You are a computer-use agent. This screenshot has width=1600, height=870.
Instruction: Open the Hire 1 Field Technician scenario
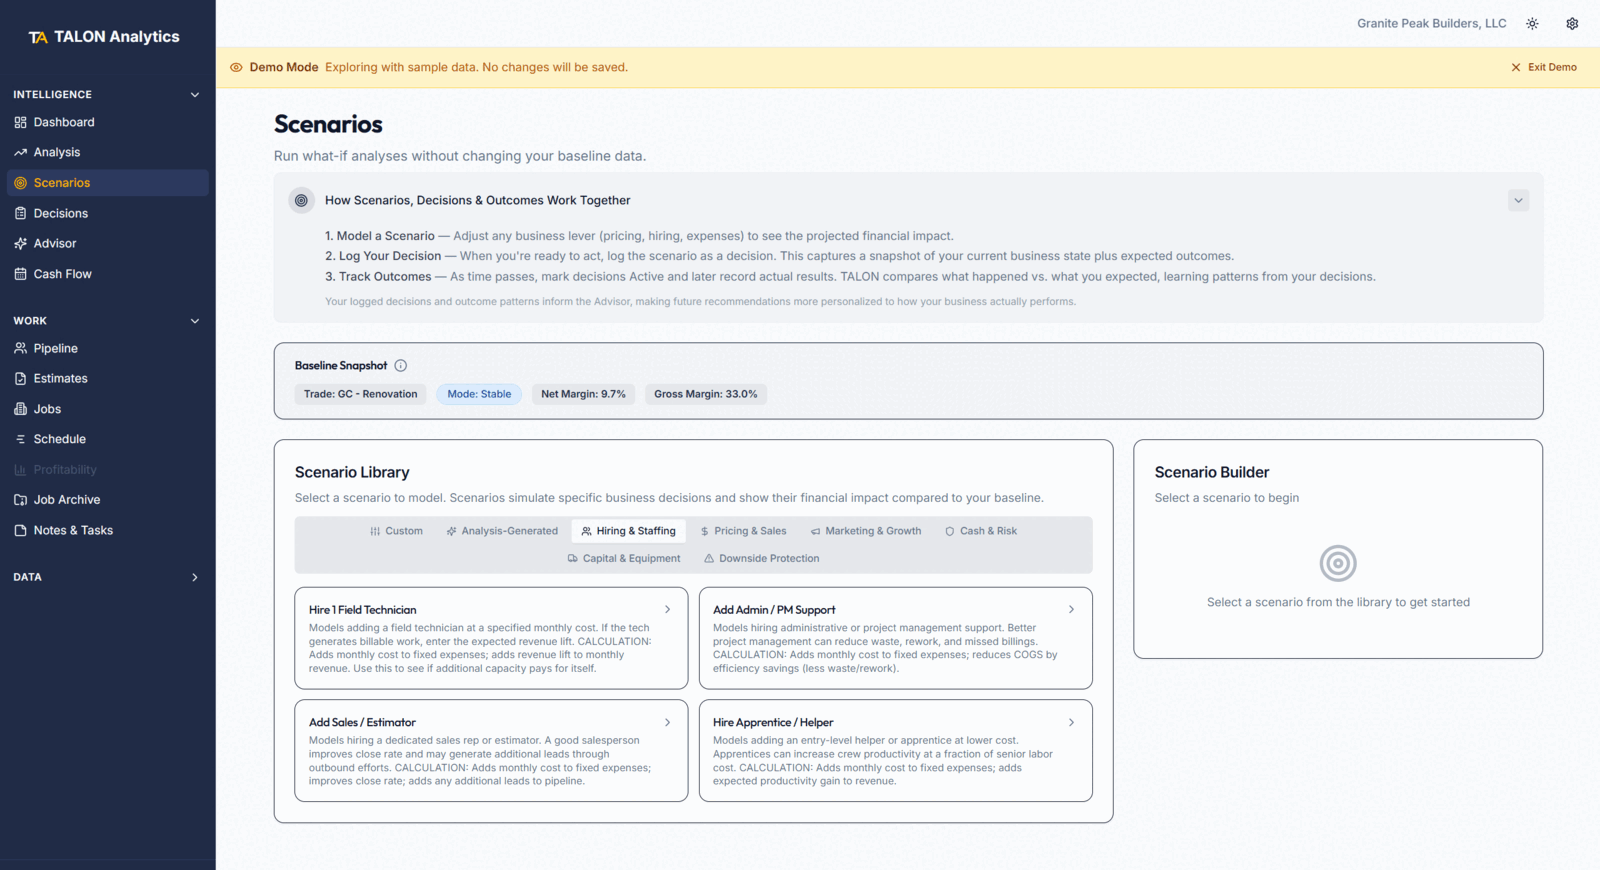[x=491, y=638]
